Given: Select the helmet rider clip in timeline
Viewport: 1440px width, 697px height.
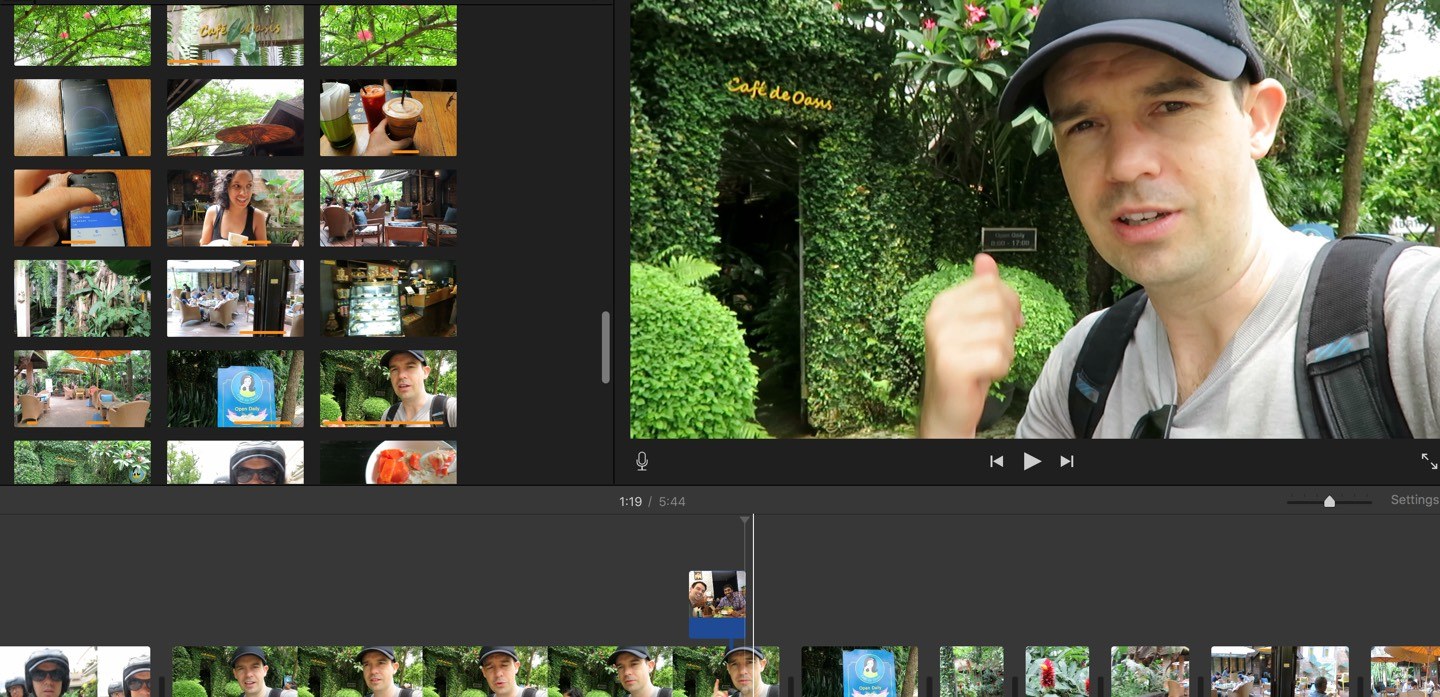Looking at the screenshot, I should click(x=75, y=672).
